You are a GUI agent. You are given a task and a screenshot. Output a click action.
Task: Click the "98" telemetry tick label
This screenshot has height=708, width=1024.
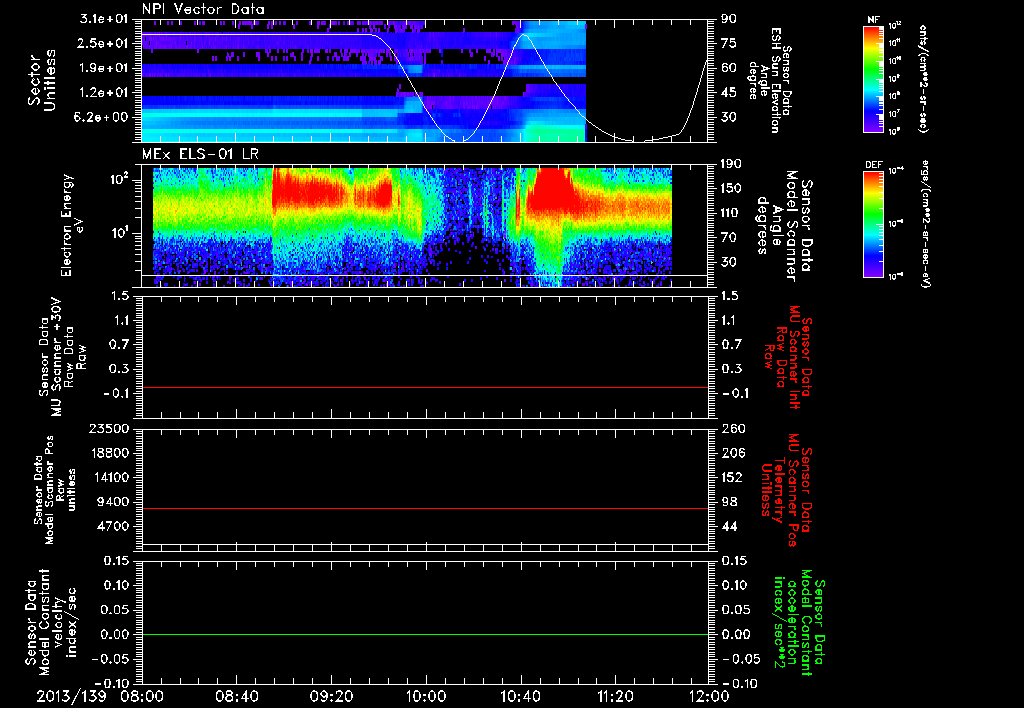tap(729, 502)
